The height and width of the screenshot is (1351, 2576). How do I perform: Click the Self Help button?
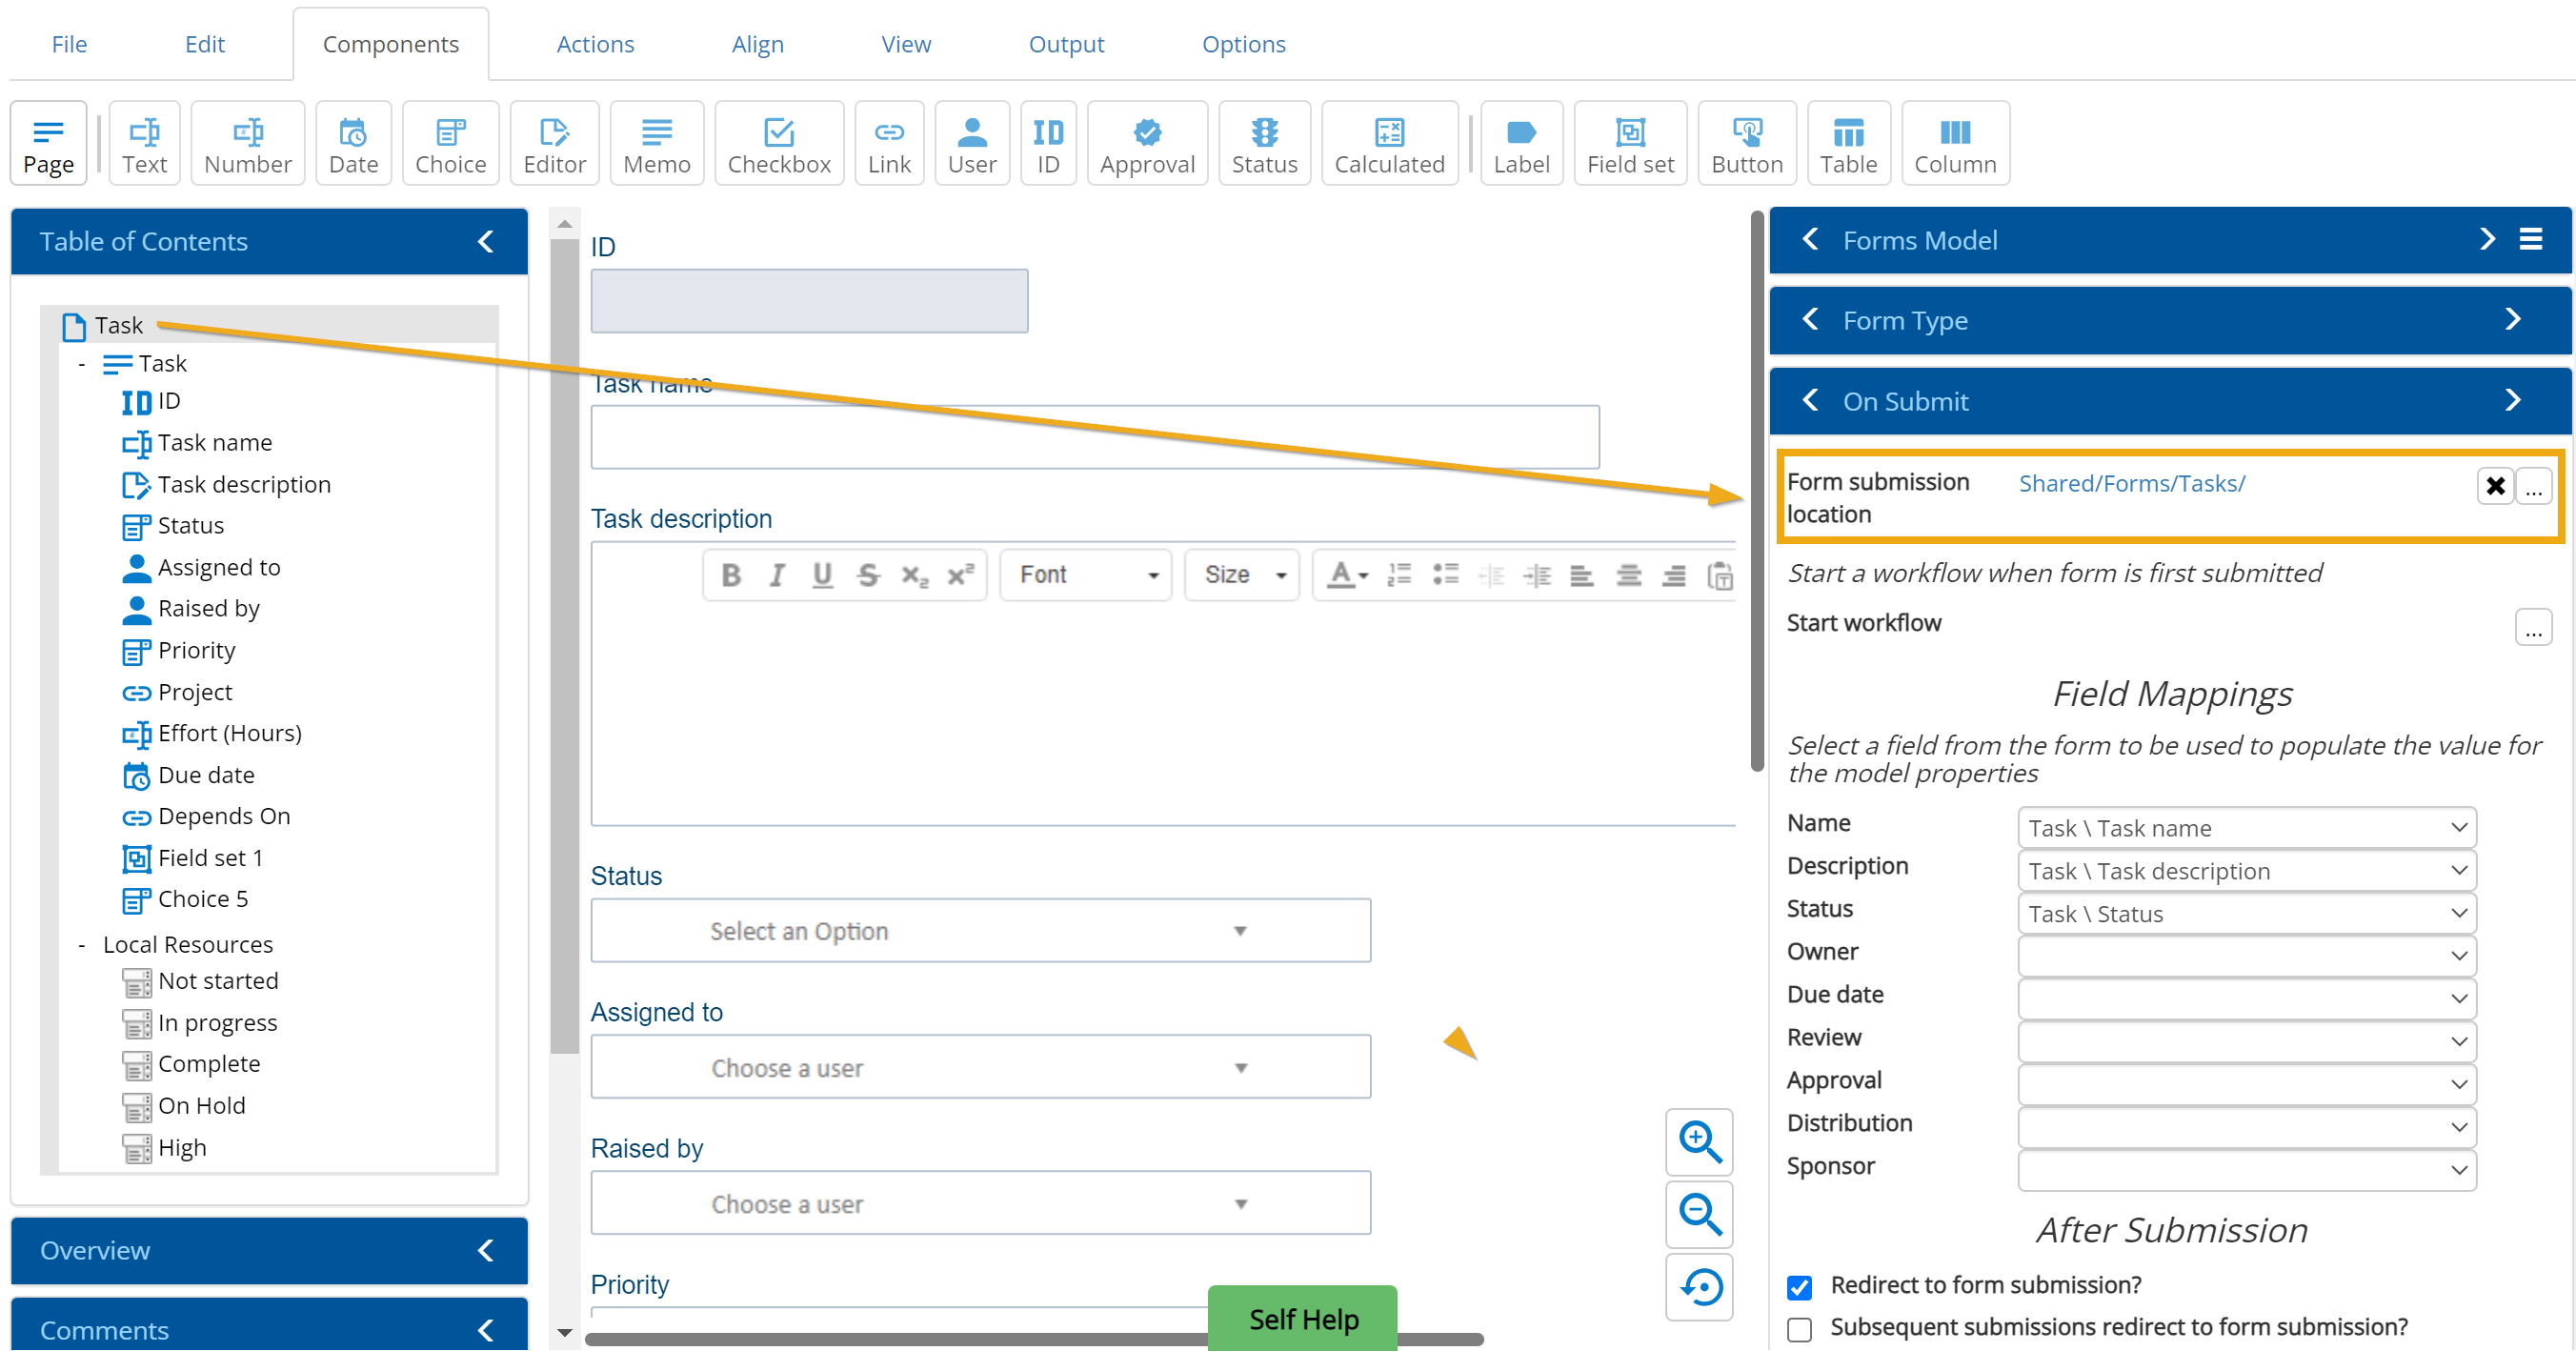point(1302,1319)
